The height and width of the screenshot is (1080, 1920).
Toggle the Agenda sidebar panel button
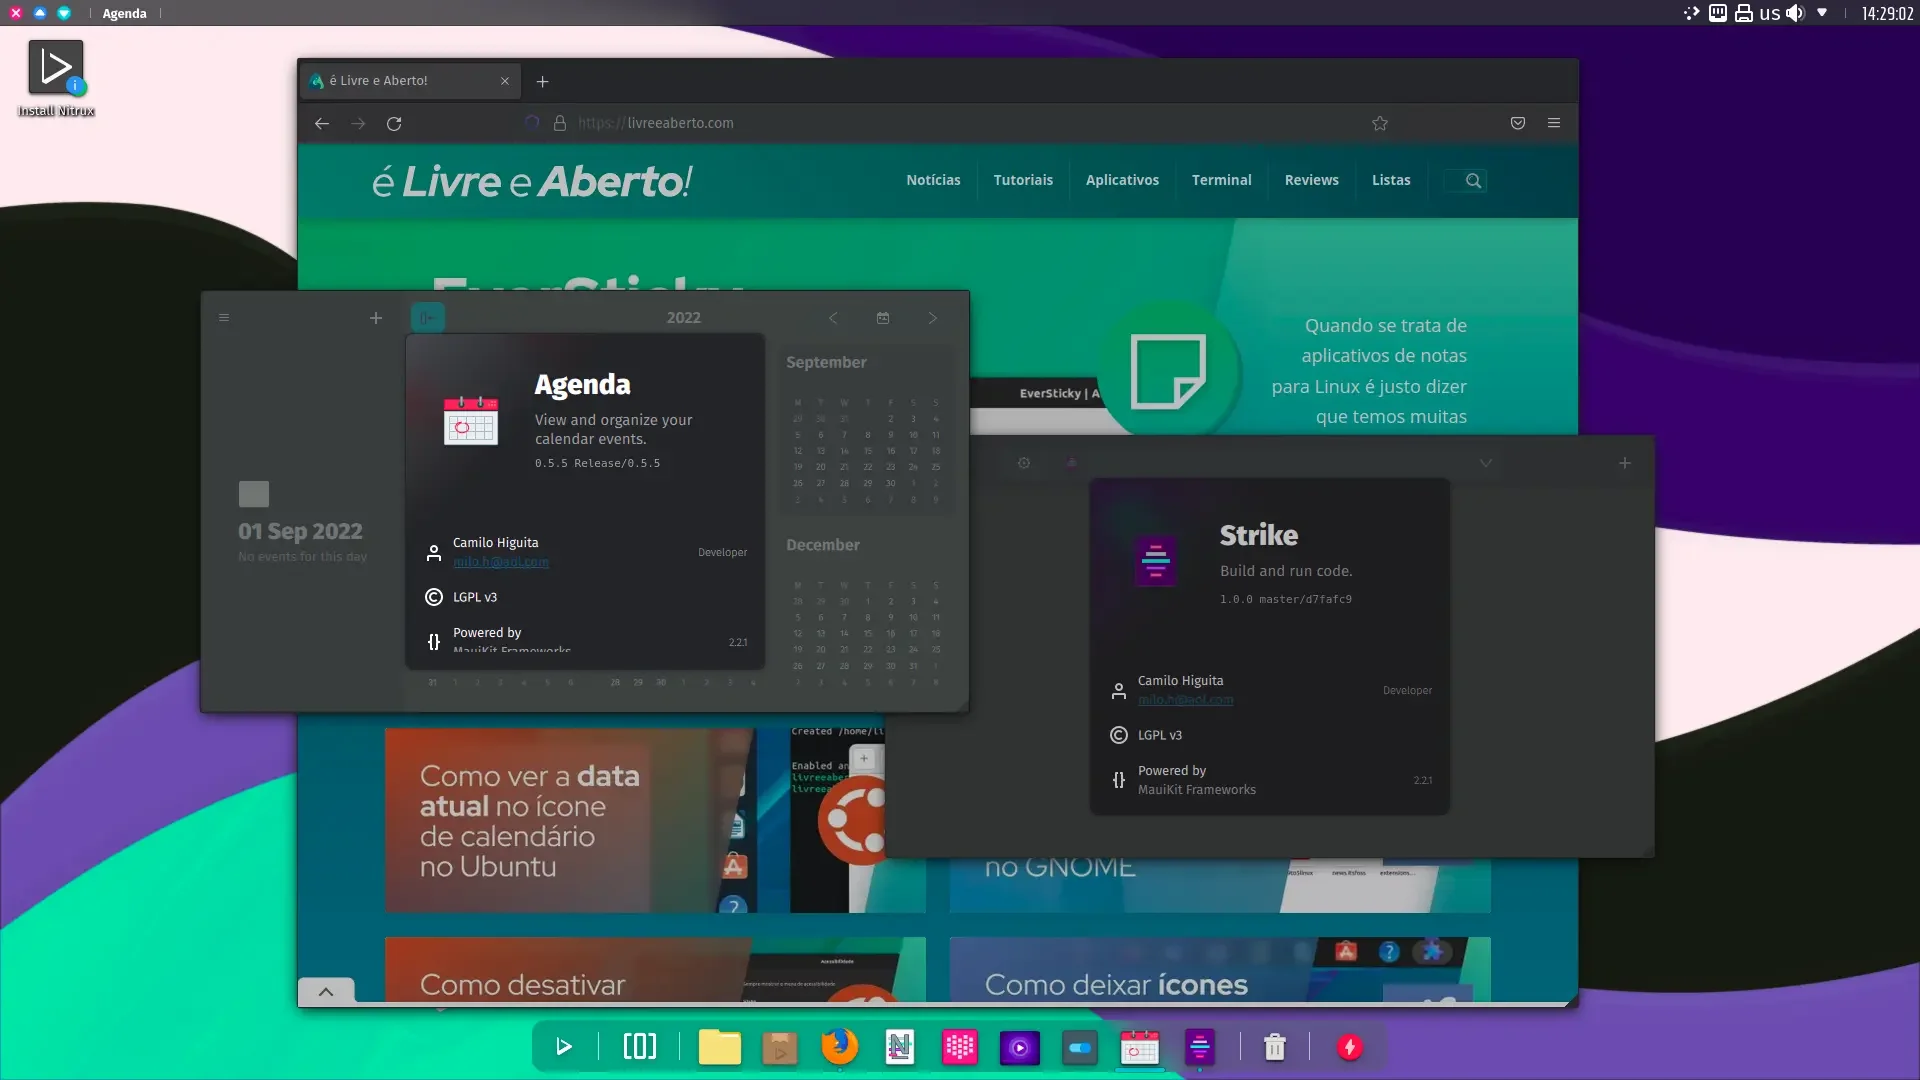[428, 318]
